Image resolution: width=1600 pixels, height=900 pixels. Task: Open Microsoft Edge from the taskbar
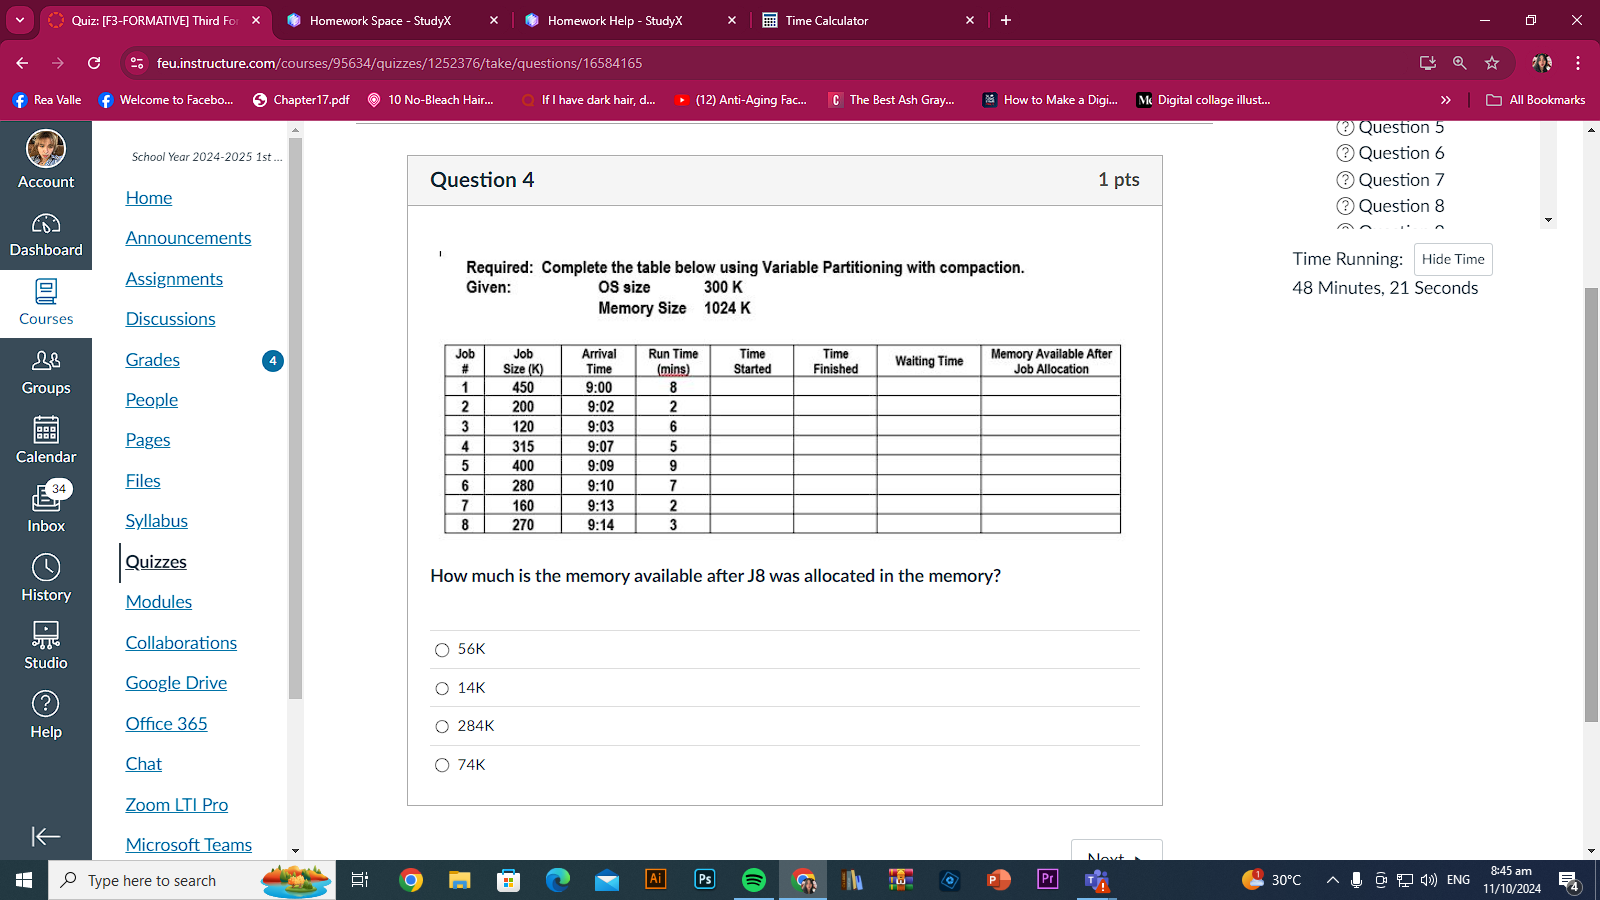pyautogui.click(x=558, y=880)
